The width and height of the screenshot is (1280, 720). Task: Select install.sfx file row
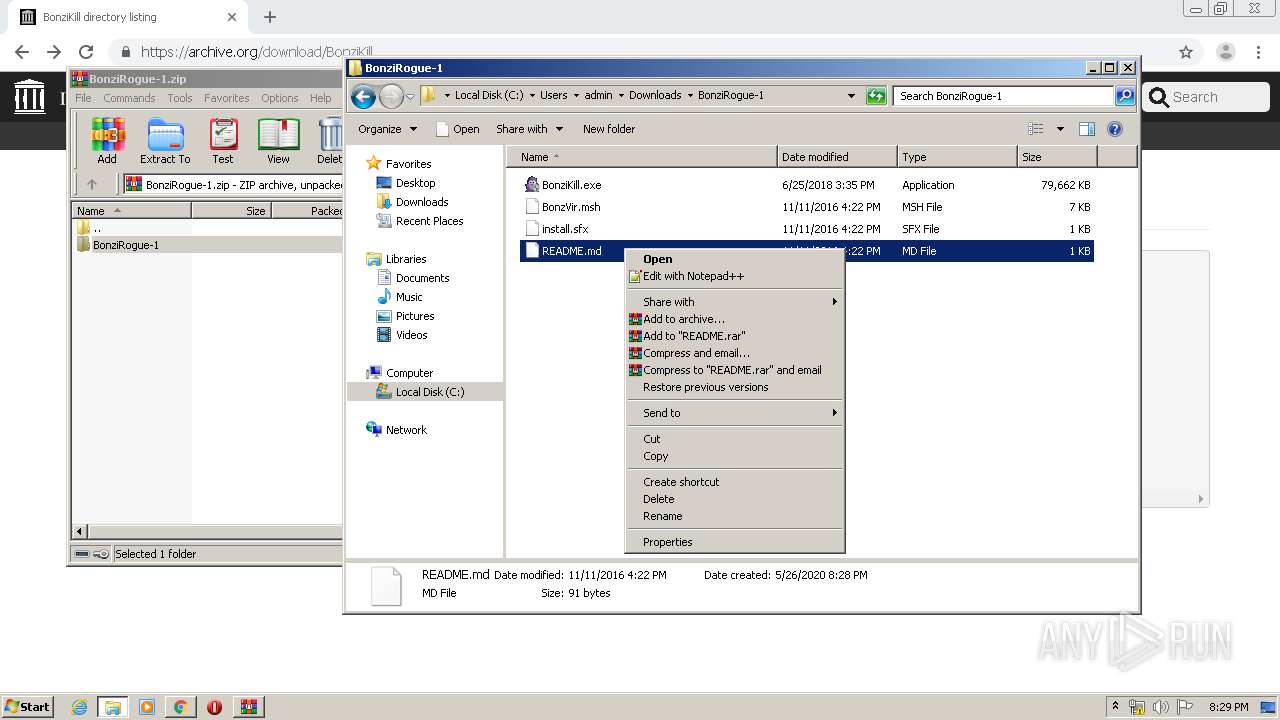808,229
